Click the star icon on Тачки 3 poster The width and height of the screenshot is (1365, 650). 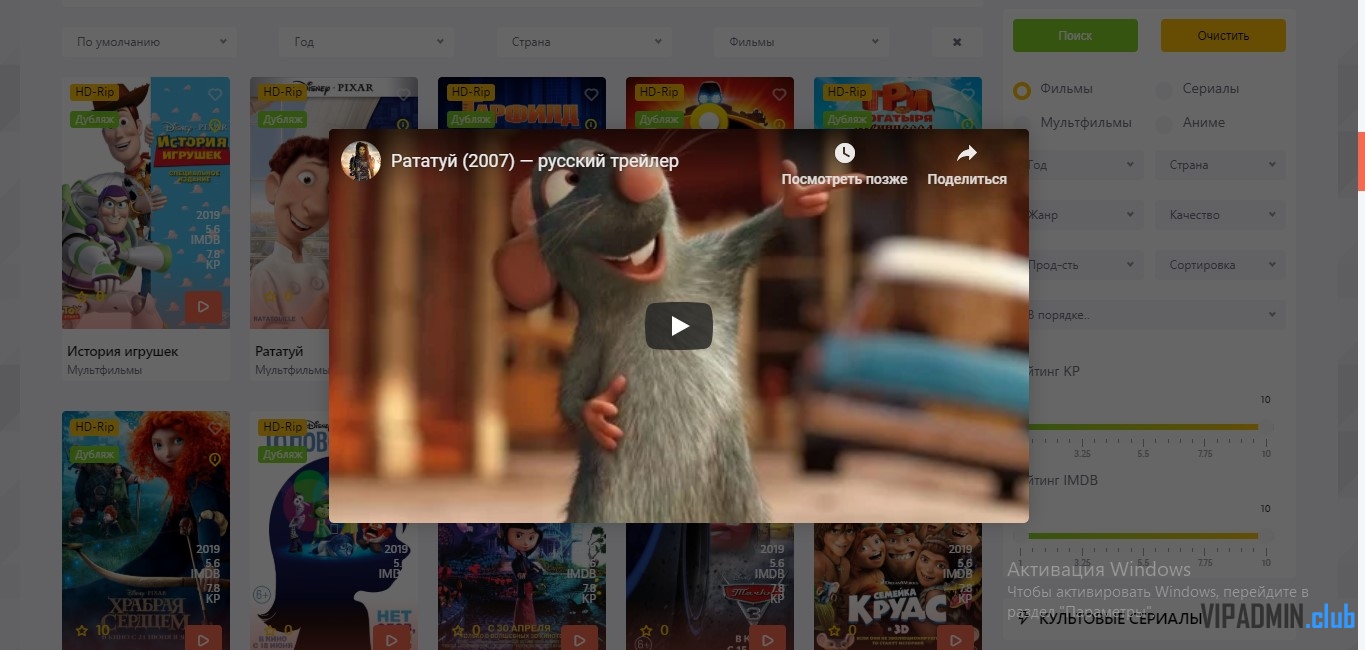646,631
